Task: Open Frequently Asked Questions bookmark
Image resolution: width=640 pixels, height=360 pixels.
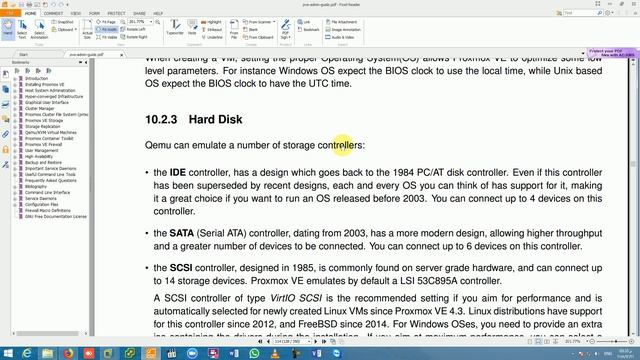Action: point(51,180)
